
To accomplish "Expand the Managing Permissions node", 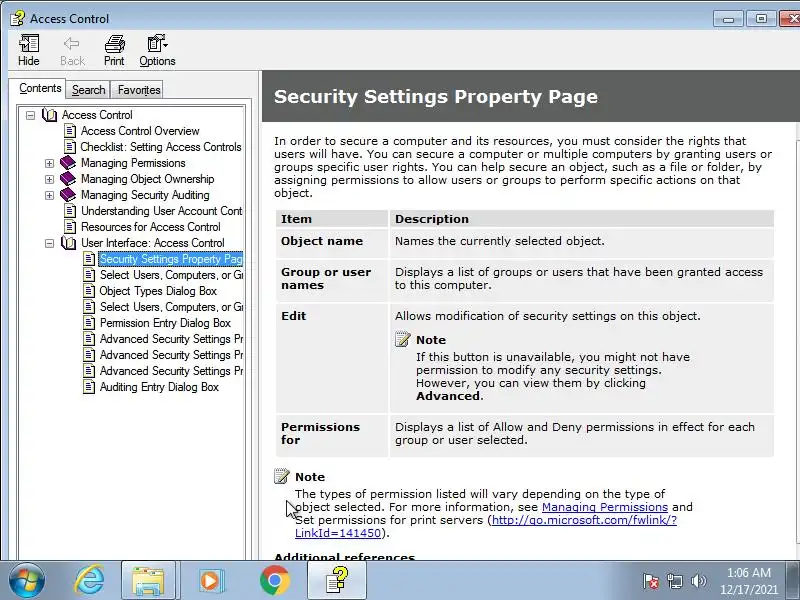I will [x=49, y=163].
